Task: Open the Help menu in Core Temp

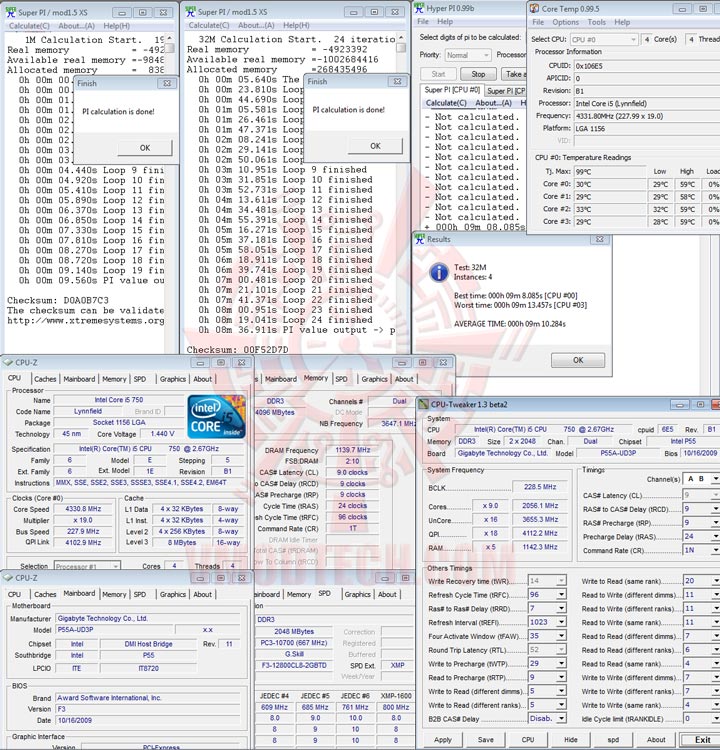Action: 622,22
